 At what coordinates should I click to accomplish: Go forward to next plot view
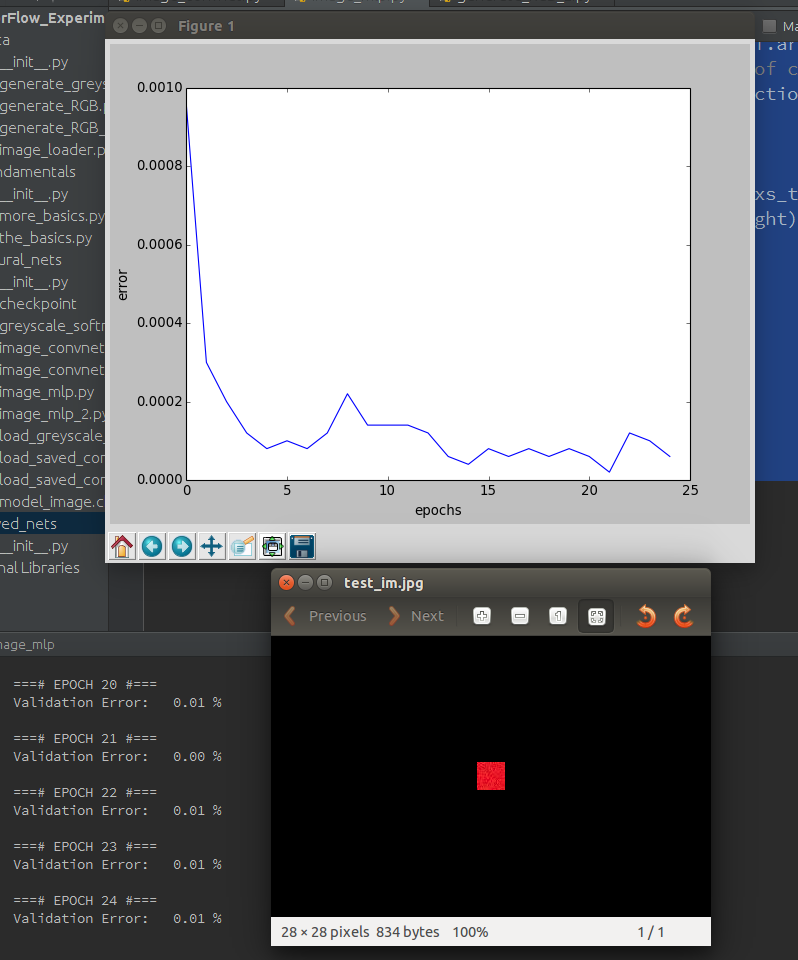coord(182,546)
